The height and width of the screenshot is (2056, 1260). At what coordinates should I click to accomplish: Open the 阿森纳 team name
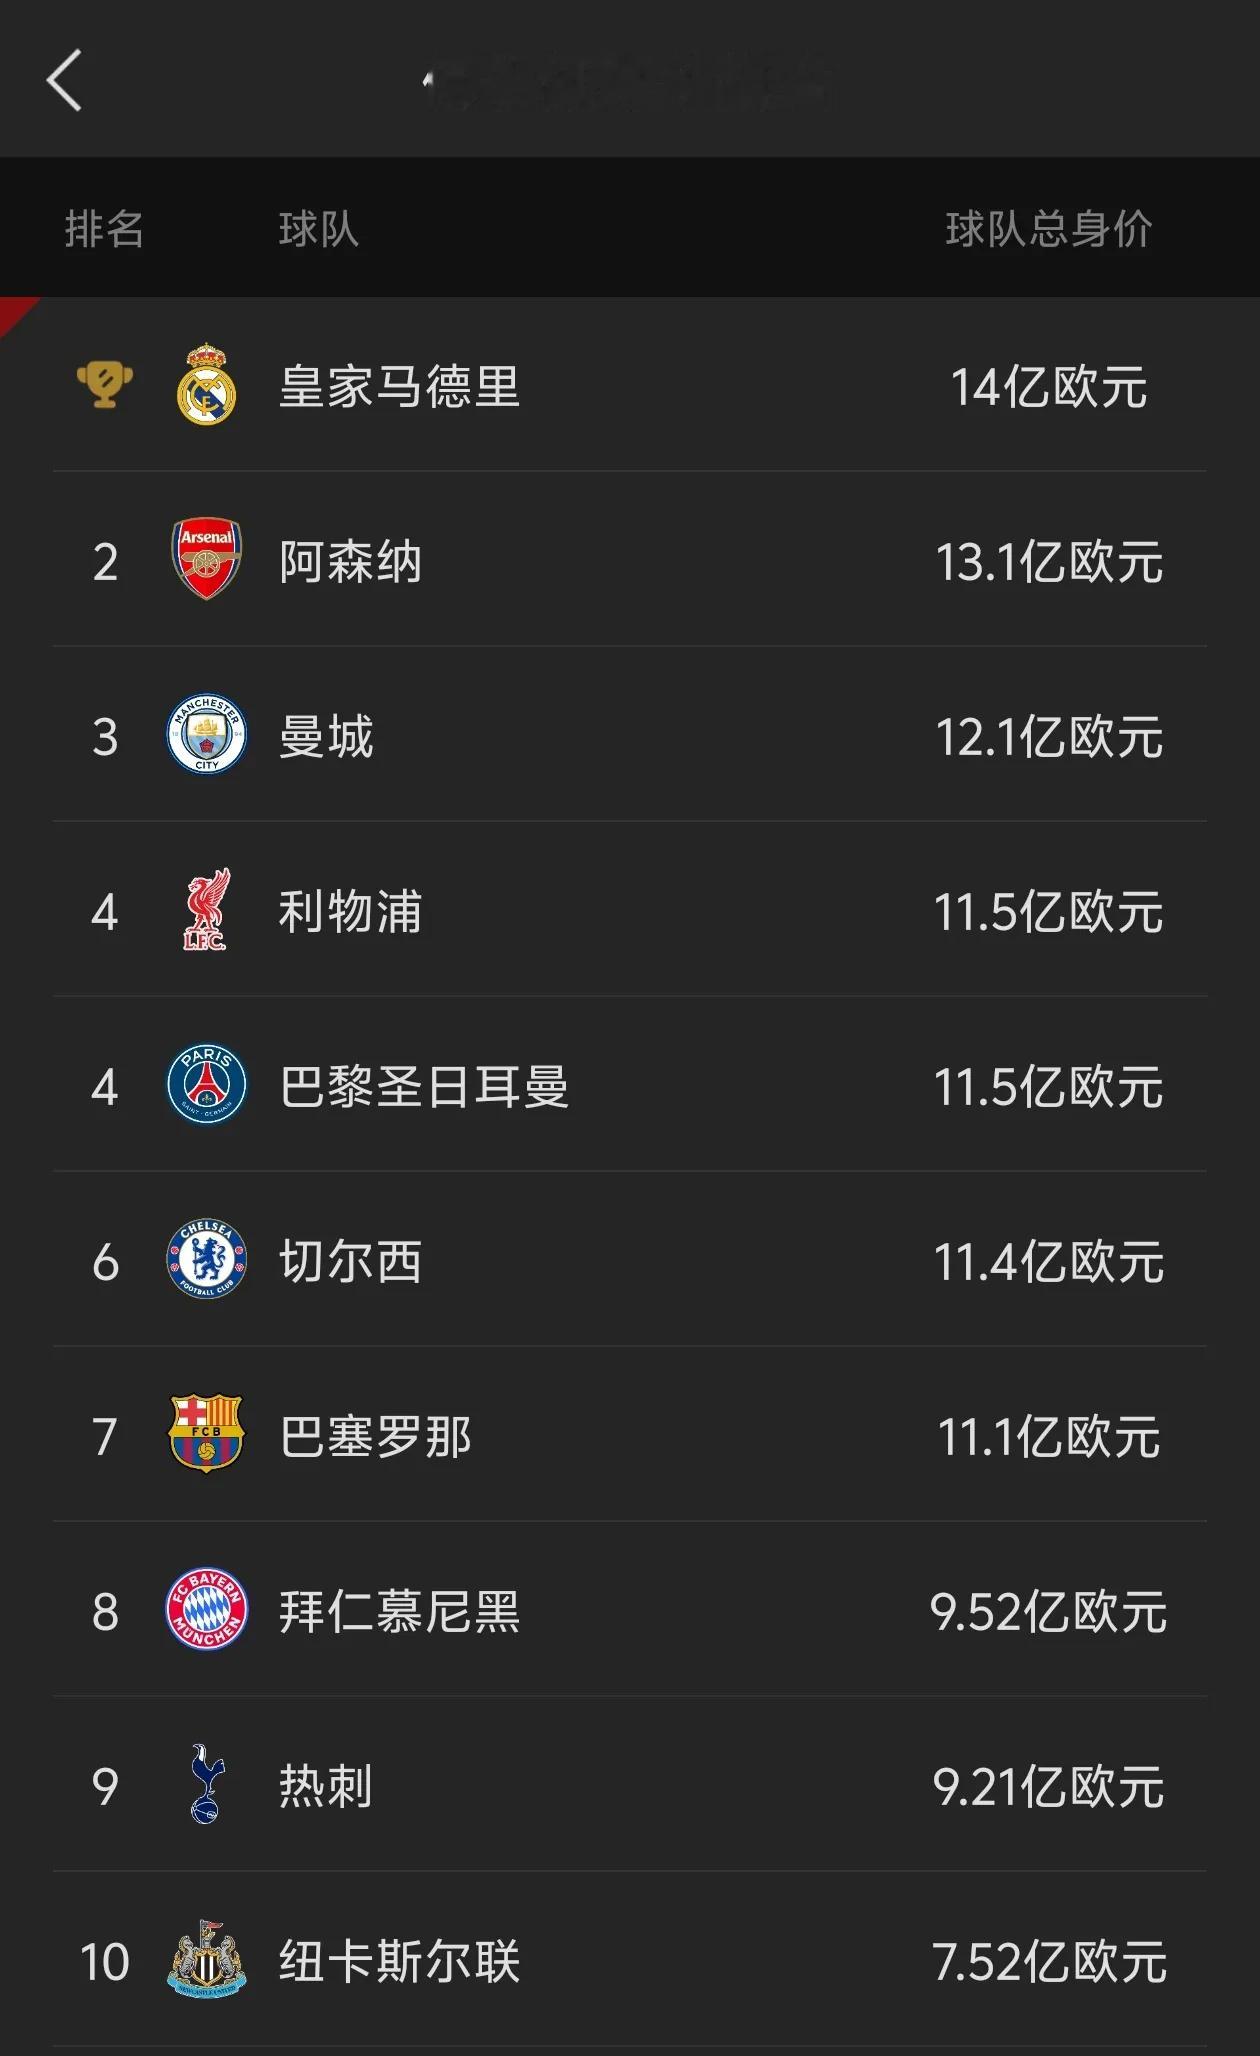(x=350, y=561)
